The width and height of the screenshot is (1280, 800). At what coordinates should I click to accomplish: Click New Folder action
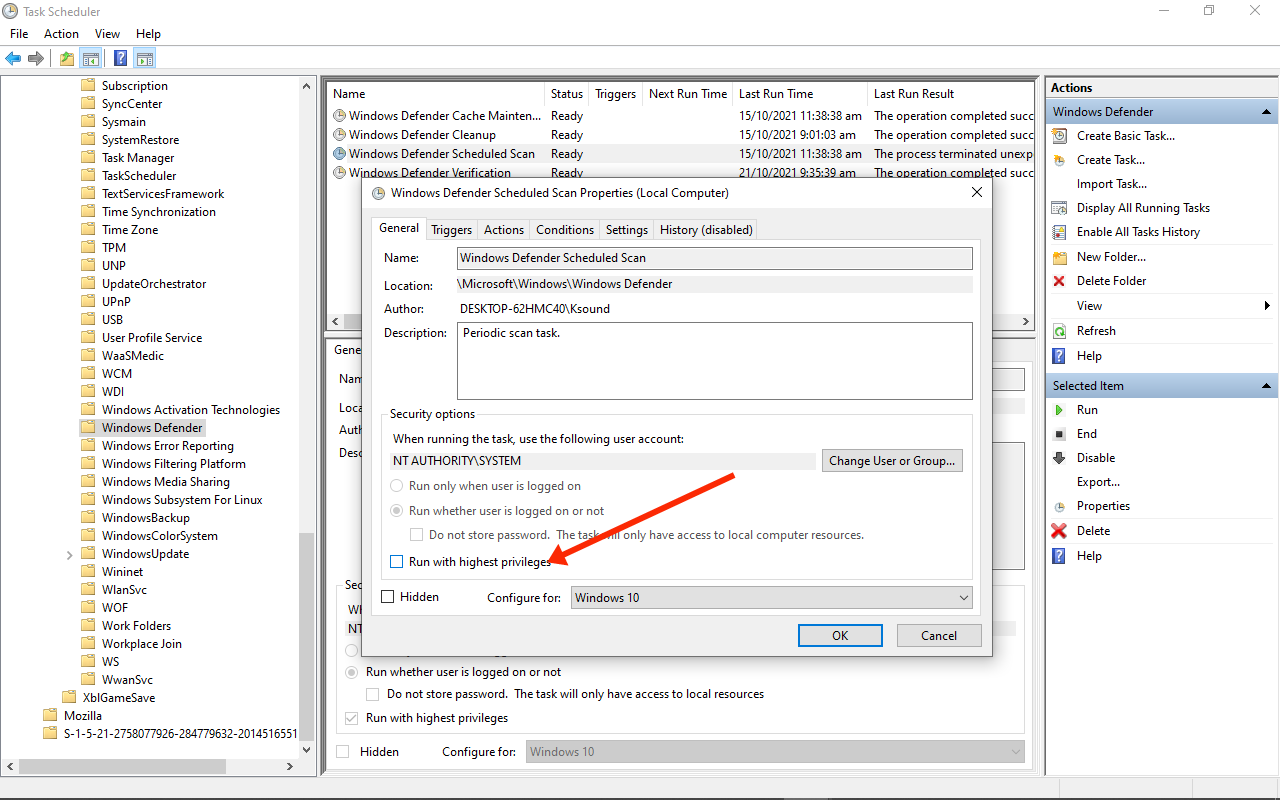[1111, 257]
